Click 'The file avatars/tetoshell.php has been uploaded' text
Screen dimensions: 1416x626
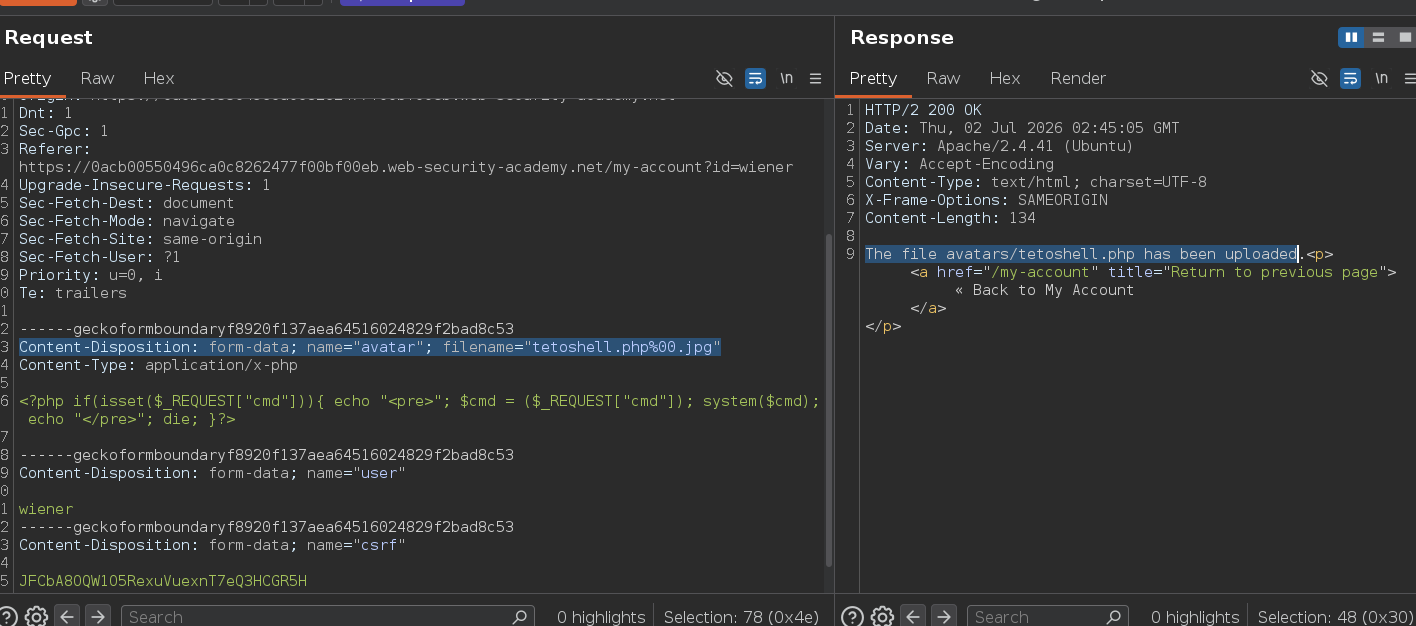[1082, 254]
